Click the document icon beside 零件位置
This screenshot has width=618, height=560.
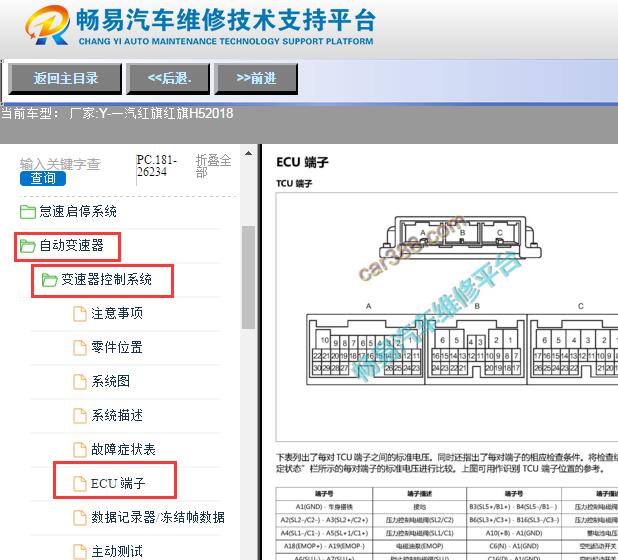80,348
